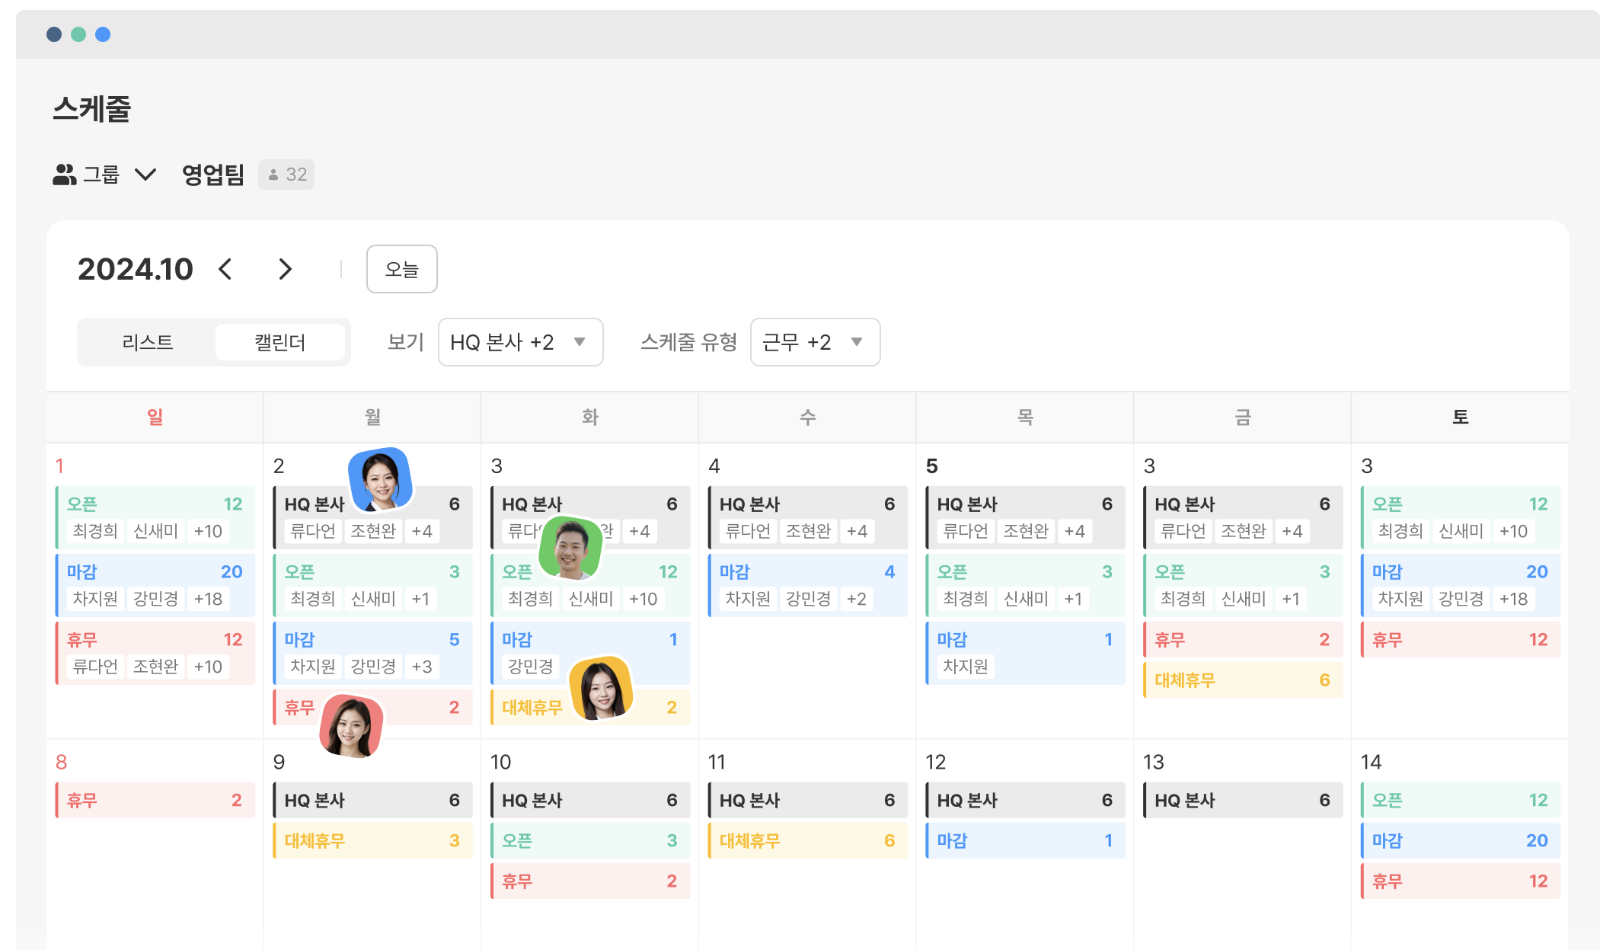Open HQ 본사 6 on Wednesday 4
The image size is (1614, 950).
click(807, 517)
